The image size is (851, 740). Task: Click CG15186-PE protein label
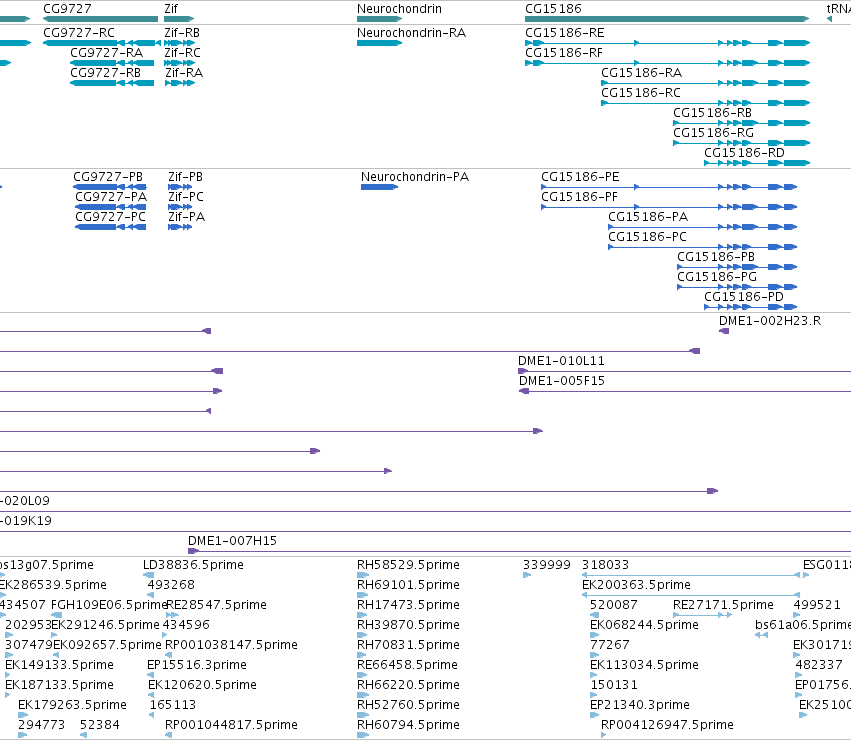pyautogui.click(x=580, y=177)
